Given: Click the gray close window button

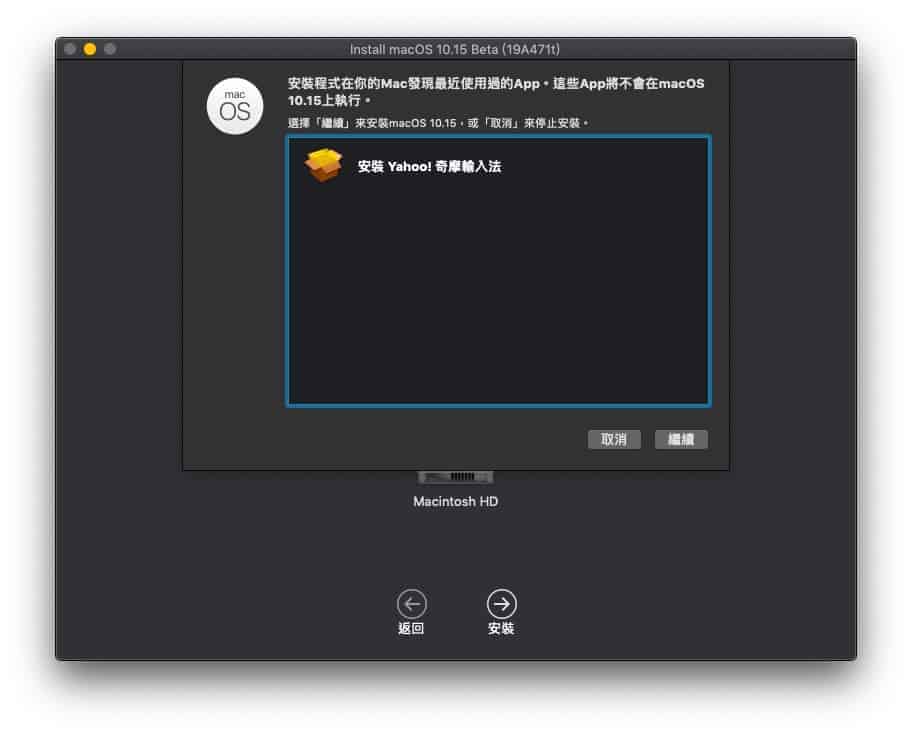Looking at the screenshot, I should [x=71, y=49].
